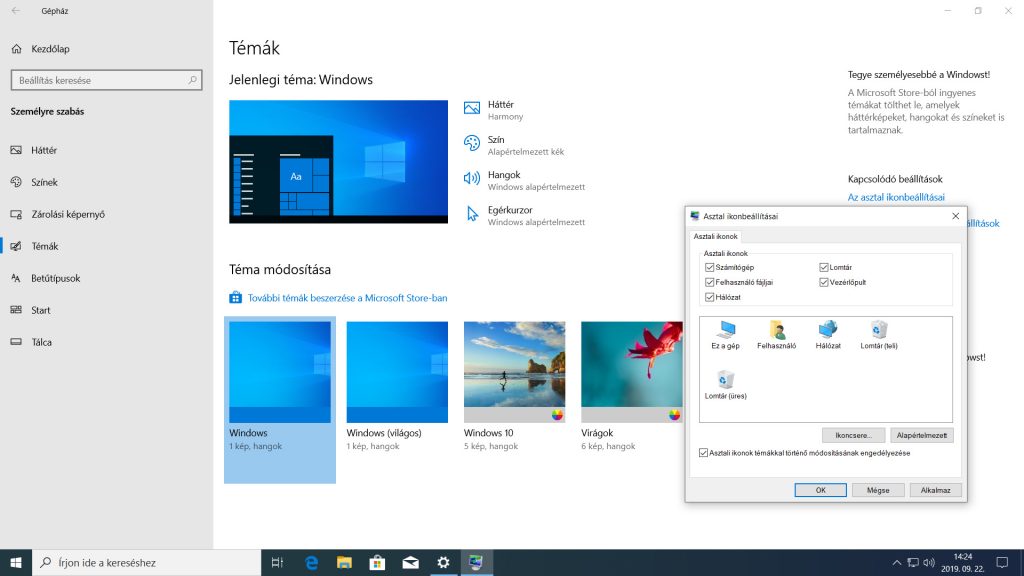Open the Mail app from the taskbar

tap(410, 562)
